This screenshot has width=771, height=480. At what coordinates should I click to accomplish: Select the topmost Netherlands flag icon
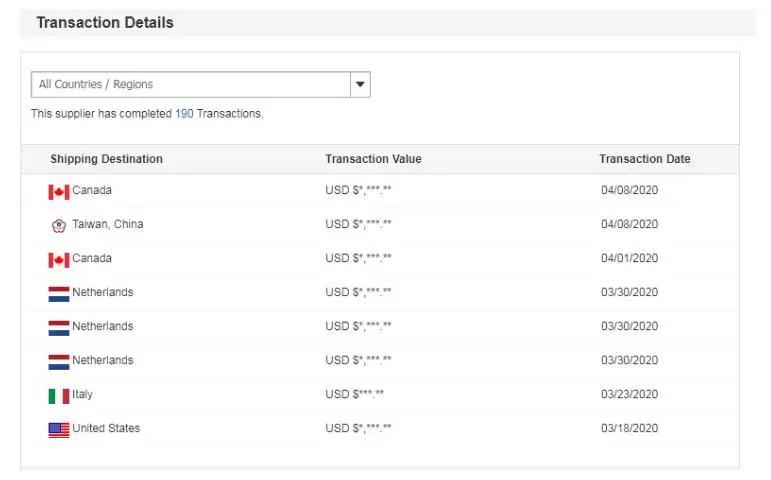tap(59, 293)
